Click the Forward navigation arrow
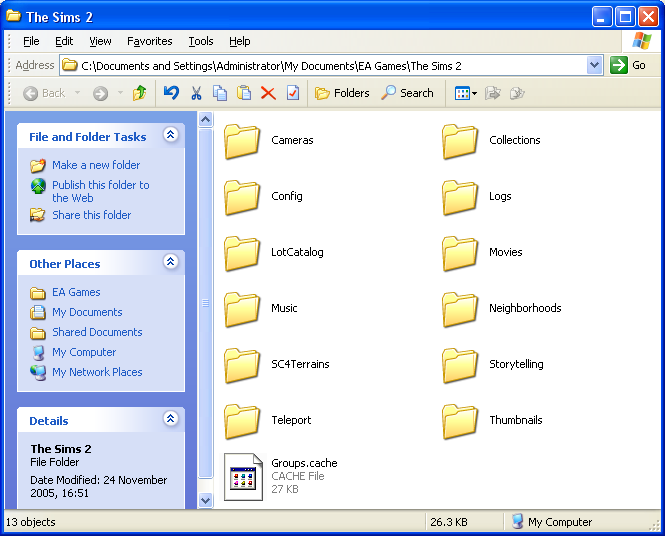This screenshot has width=665, height=536. tap(101, 93)
